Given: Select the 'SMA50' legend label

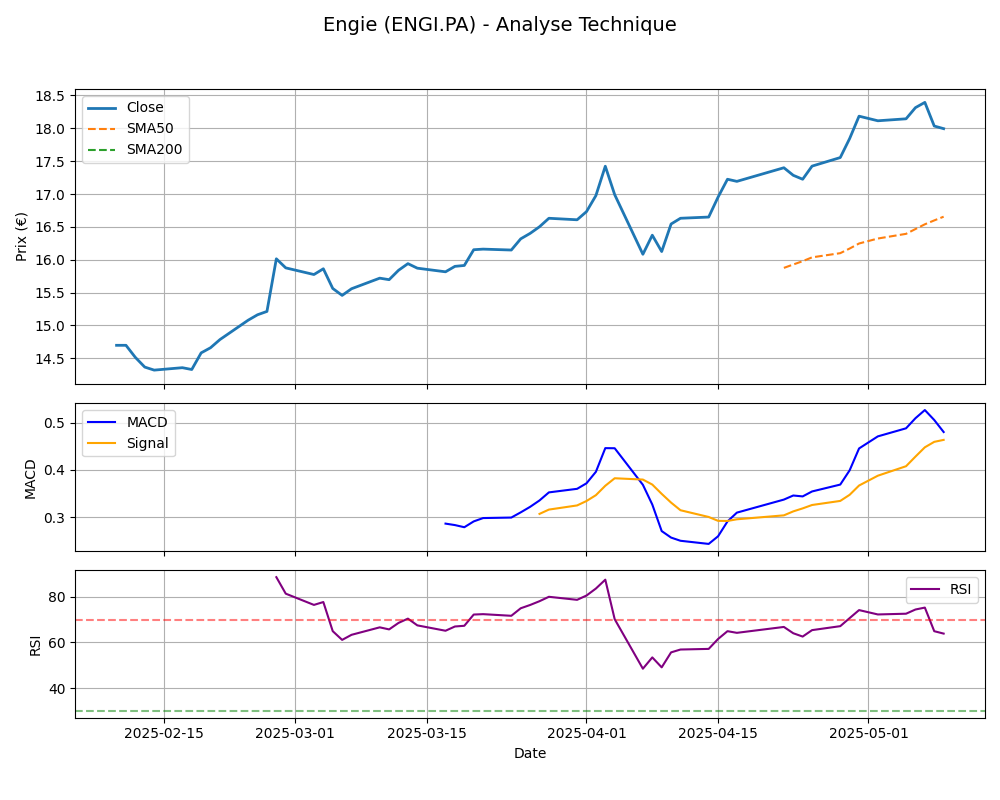Looking at the screenshot, I should (150, 129).
